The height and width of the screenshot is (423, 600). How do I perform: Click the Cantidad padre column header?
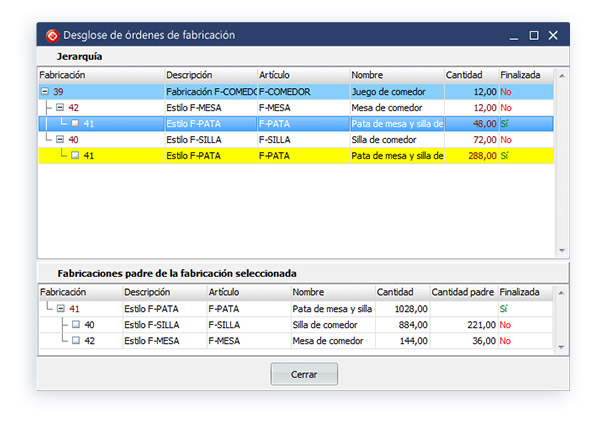[462, 292]
